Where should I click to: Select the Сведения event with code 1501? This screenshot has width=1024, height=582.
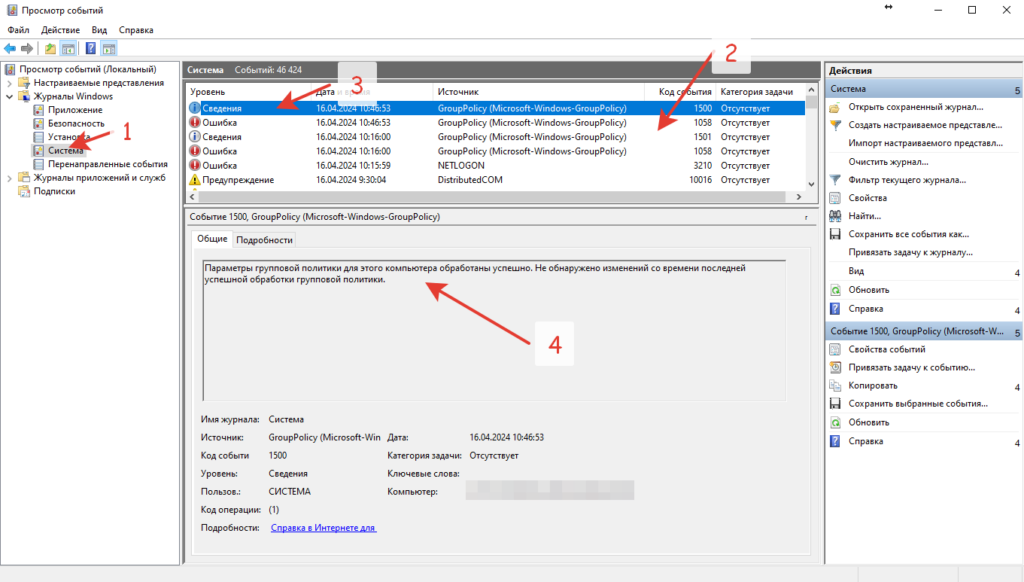(496, 137)
